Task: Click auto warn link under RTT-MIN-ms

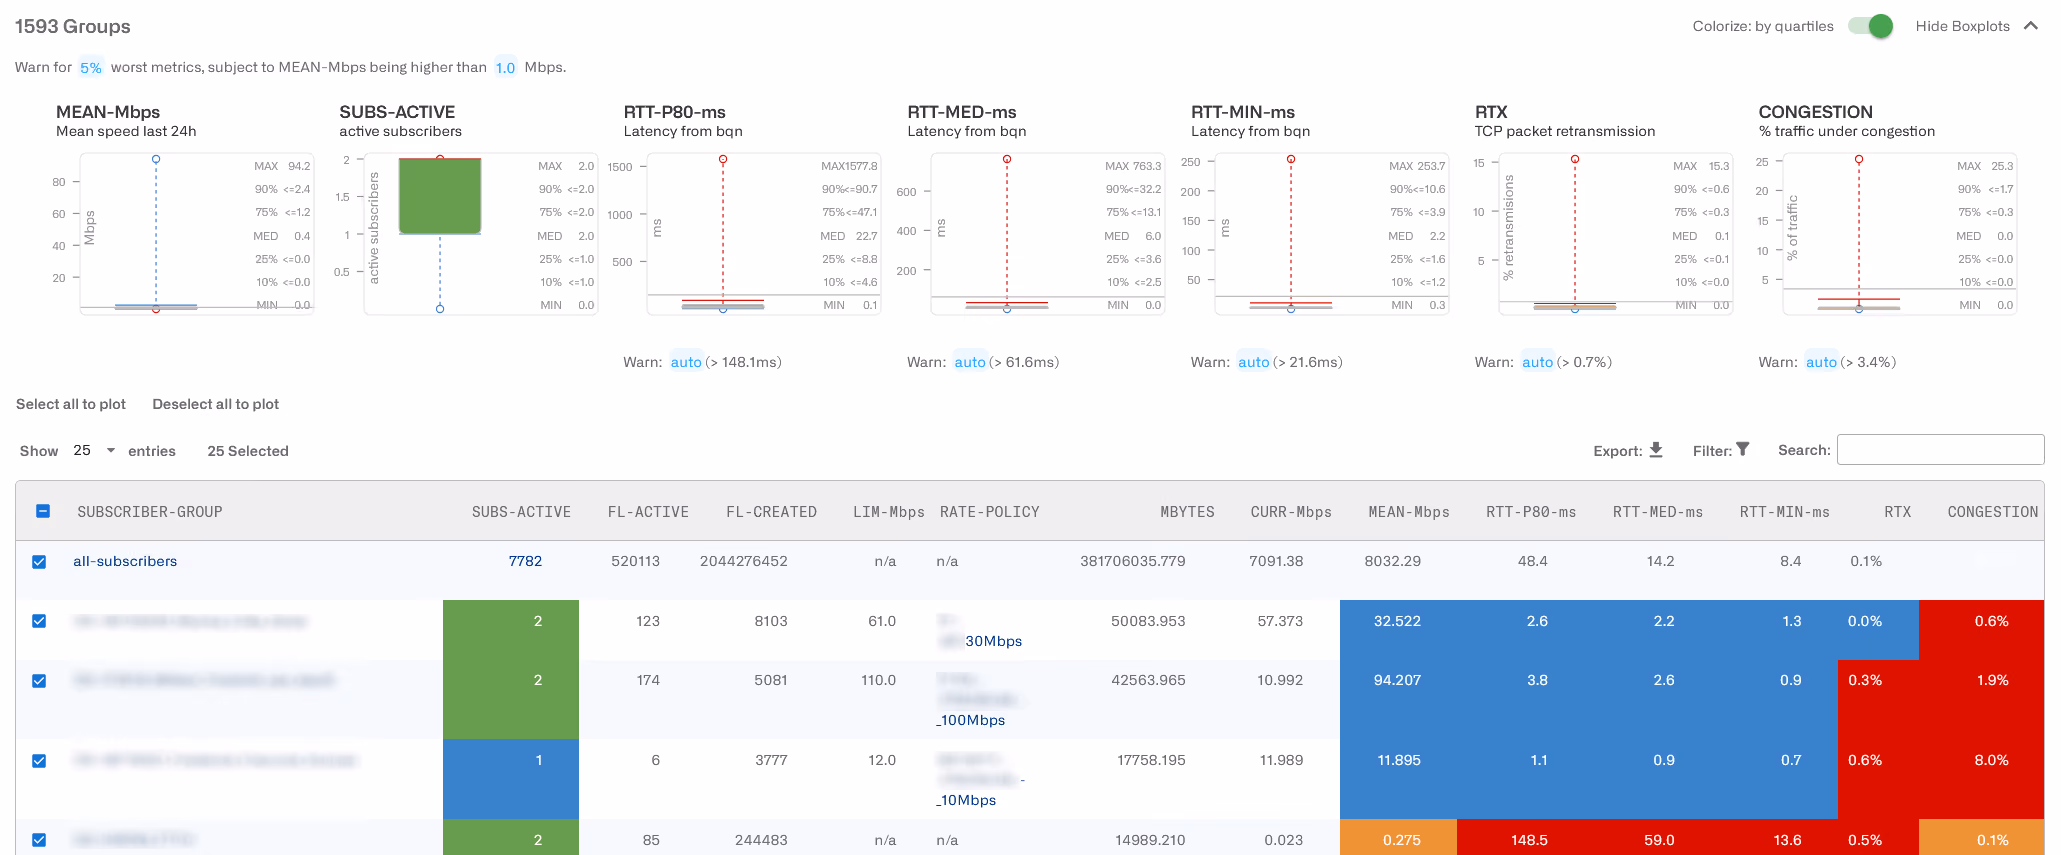Action: click(1254, 362)
